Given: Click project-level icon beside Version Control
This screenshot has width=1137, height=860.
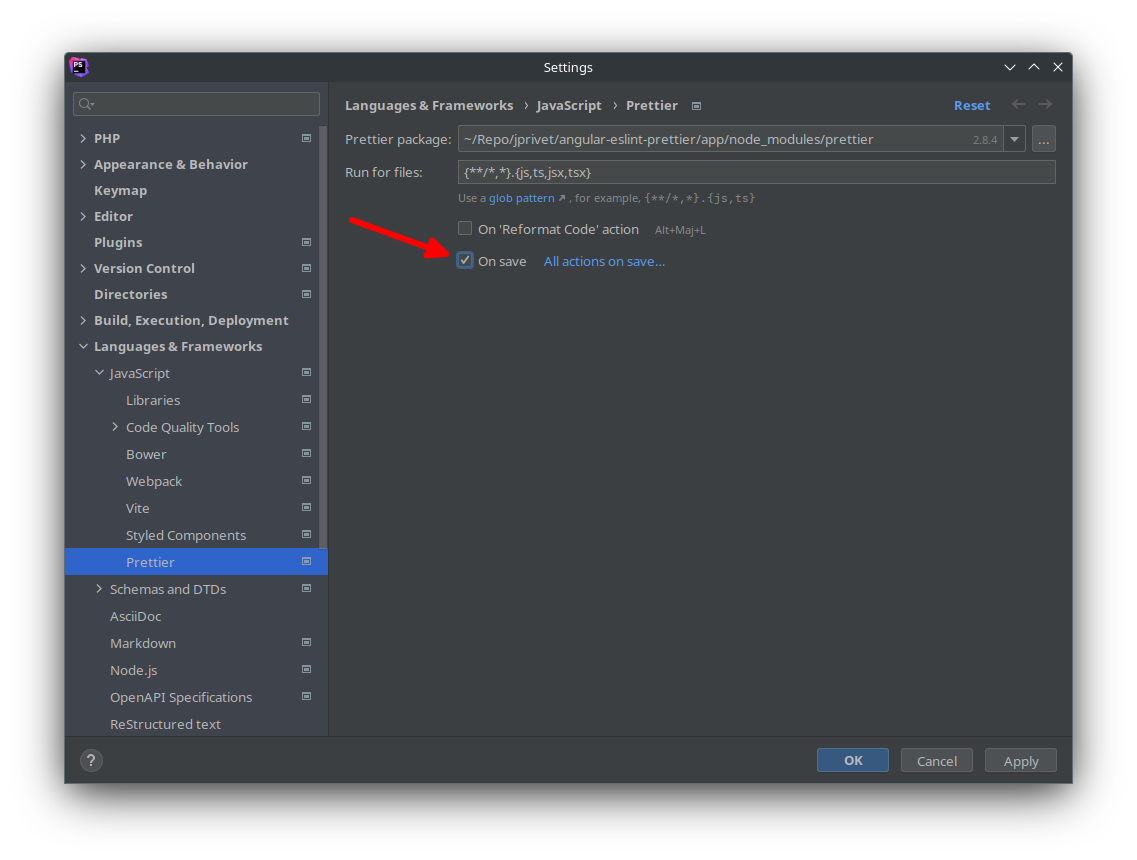Looking at the screenshot, I should pyautogui.click(x=307, y=268).
